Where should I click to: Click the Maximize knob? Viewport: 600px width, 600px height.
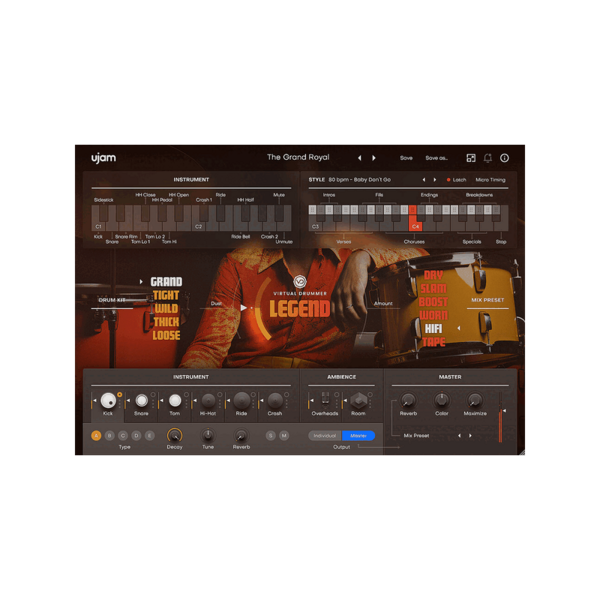point(475,400)
